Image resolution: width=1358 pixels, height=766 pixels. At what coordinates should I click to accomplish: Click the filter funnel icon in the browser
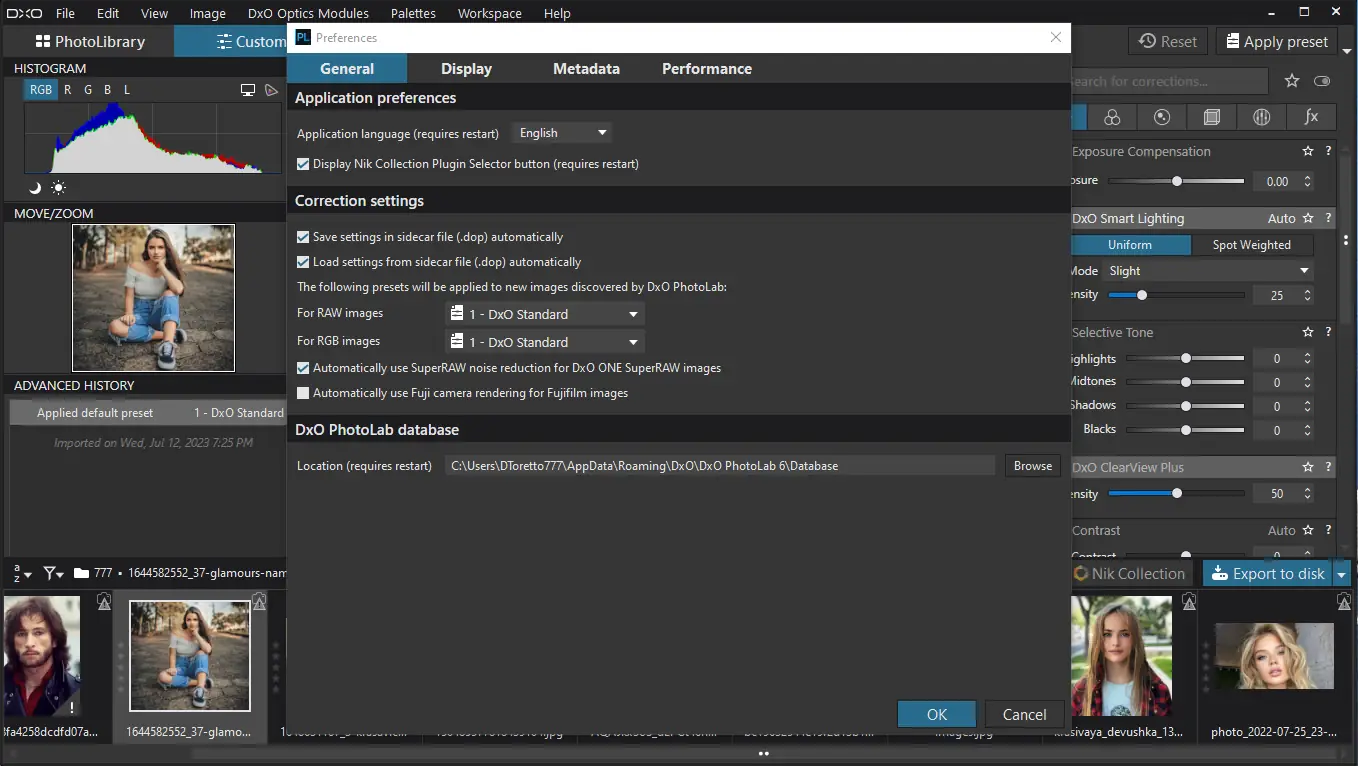coord(54,573)
